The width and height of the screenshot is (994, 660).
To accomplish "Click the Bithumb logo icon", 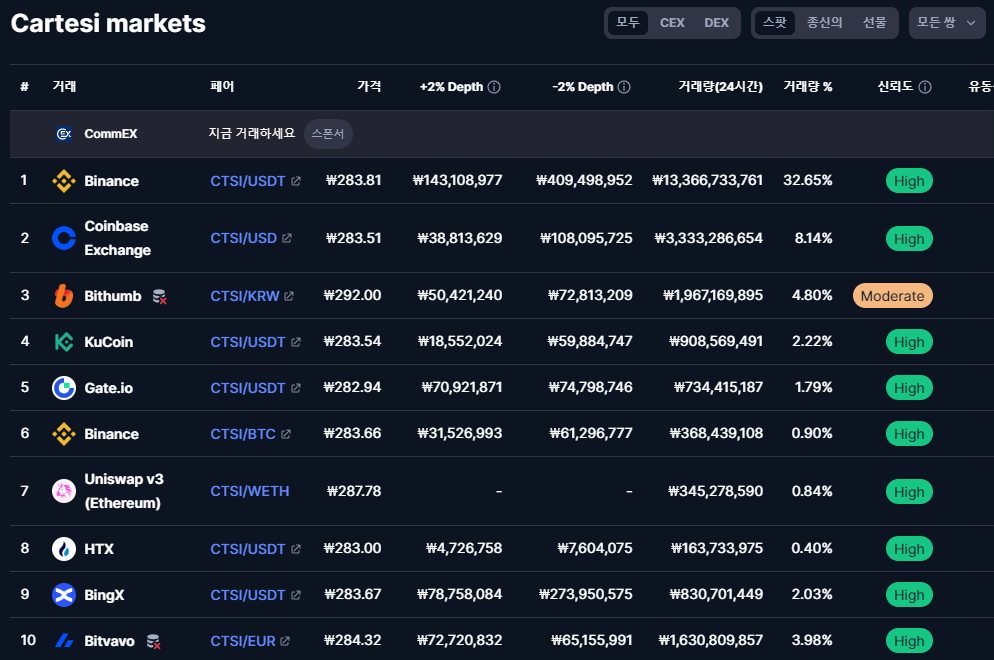I will [x=64, y=296].
